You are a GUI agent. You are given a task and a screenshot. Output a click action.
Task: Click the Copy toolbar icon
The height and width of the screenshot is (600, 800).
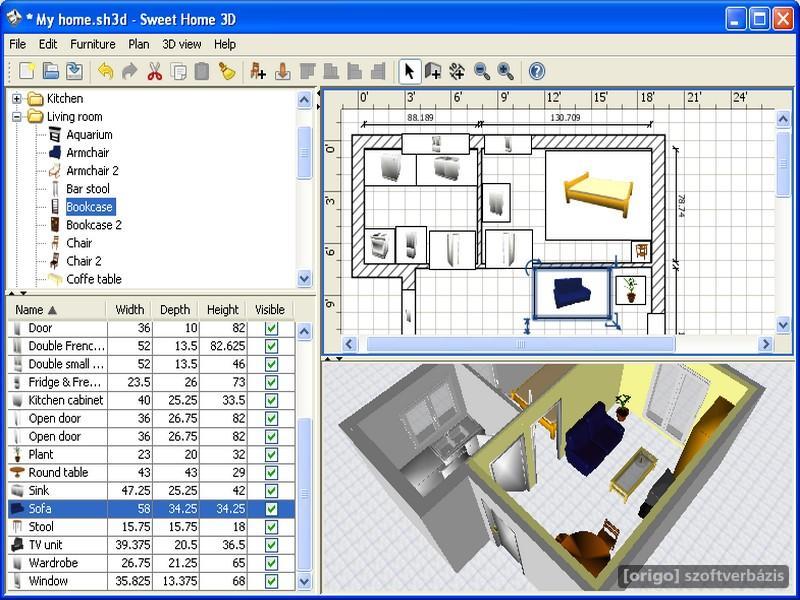pyautogui.click(x=178, y=71)
